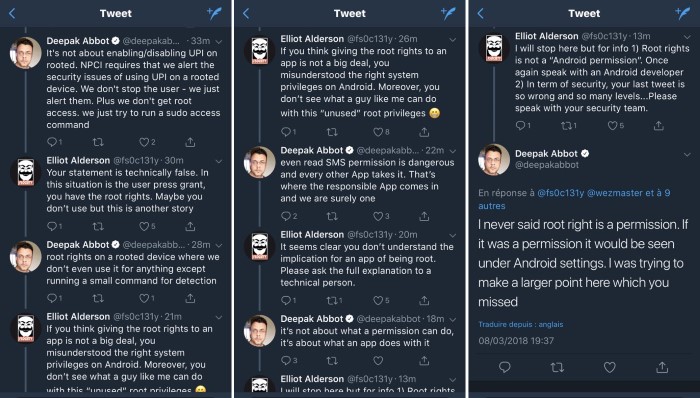The width and height of the screenshot is (700, 398).
Task: Open the @fs0c131y mention link
Action: pyautogui.click(x=560, y=193)
